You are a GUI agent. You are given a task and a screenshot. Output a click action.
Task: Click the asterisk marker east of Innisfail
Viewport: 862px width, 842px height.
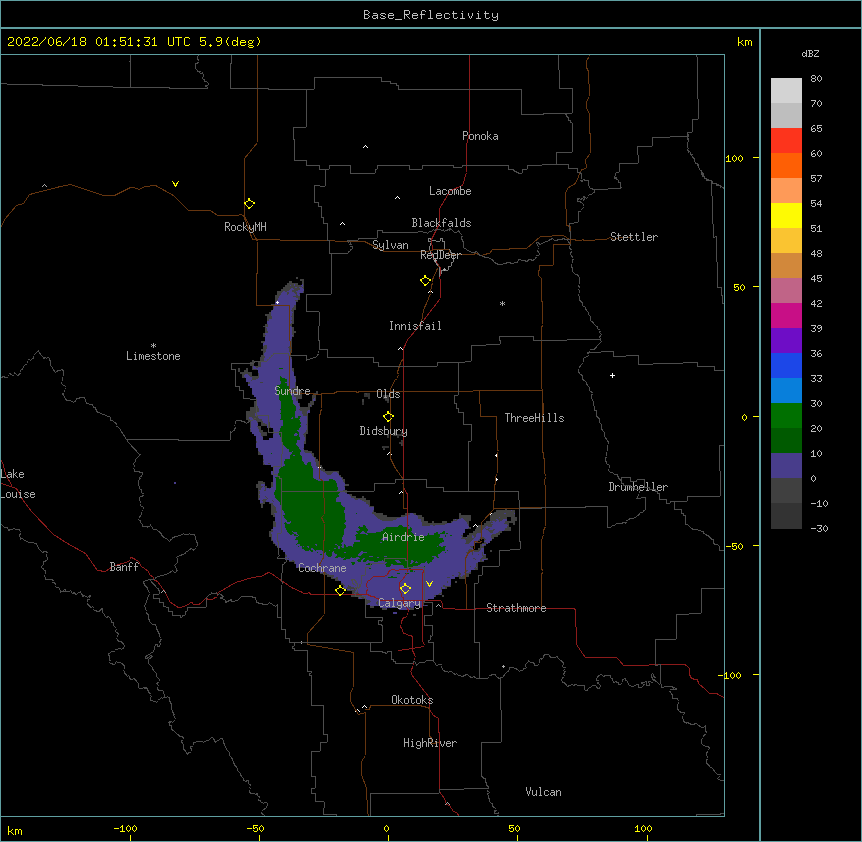pyautogui.click(x=502, y=303)
